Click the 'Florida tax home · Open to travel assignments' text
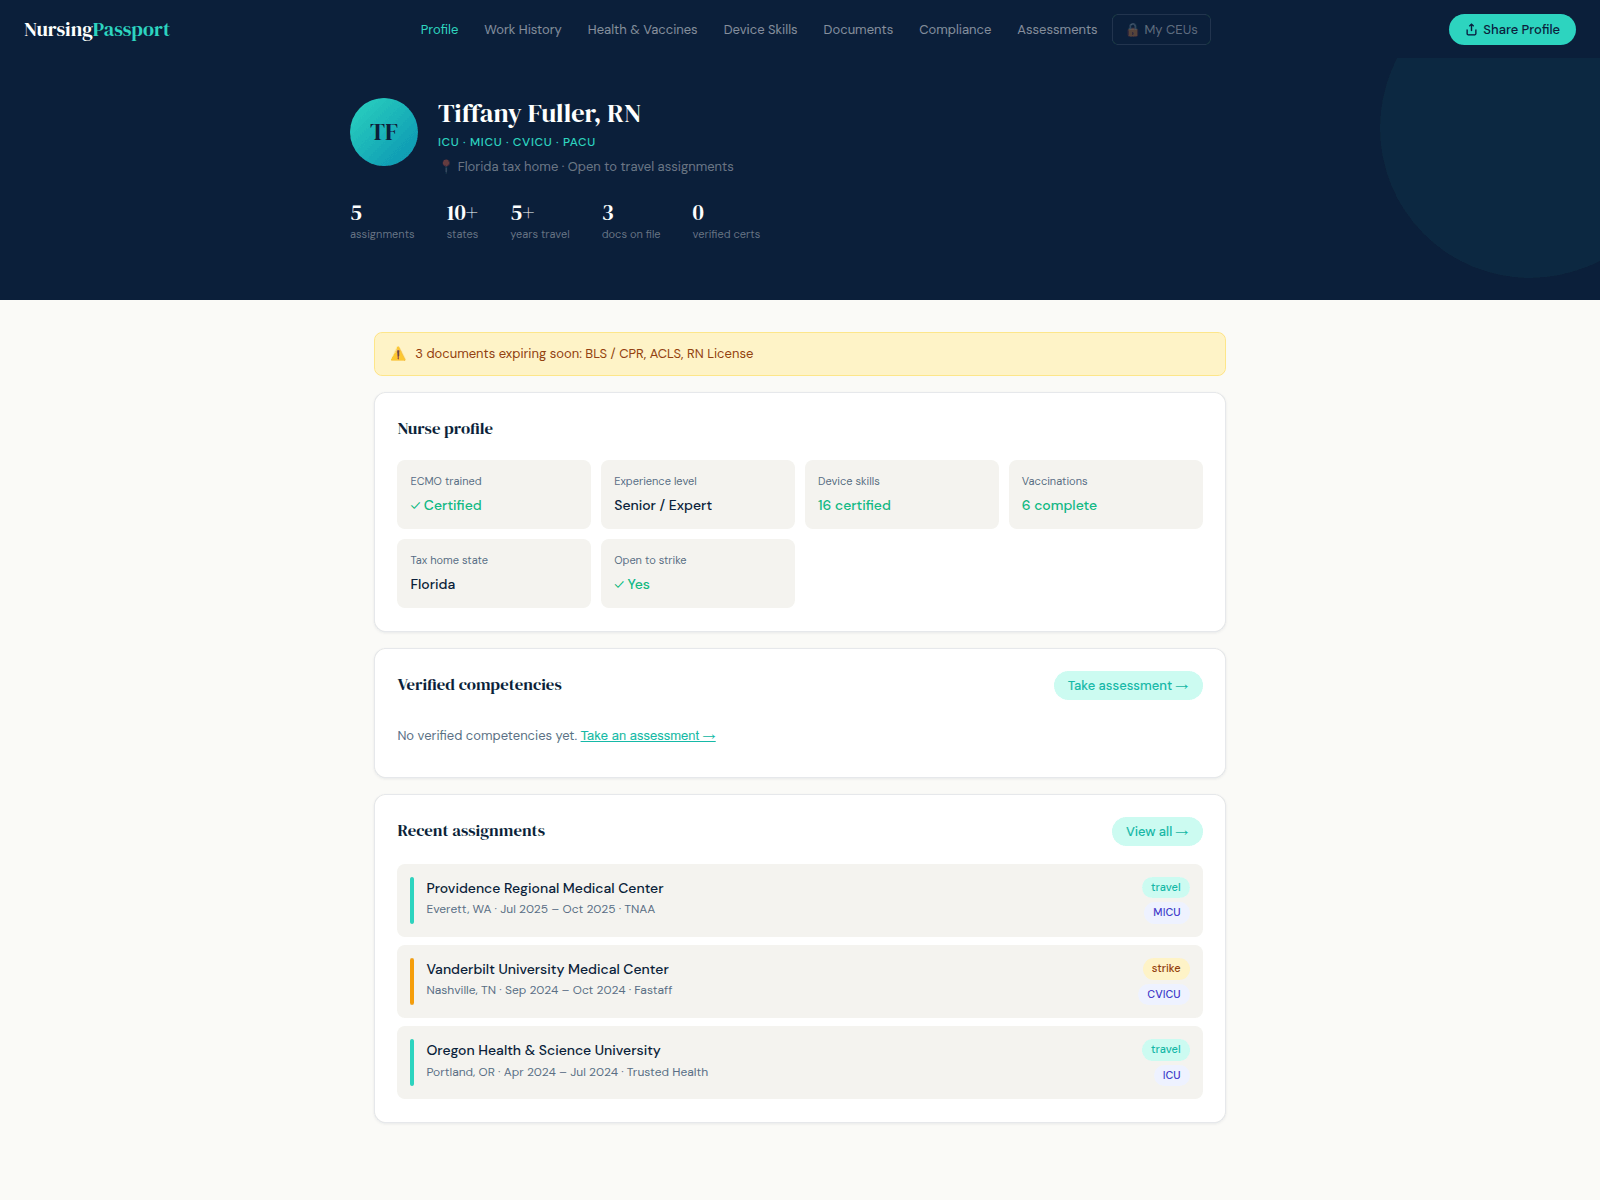The height and width of the screenshot is (1200, 1600). pos(596,167)
